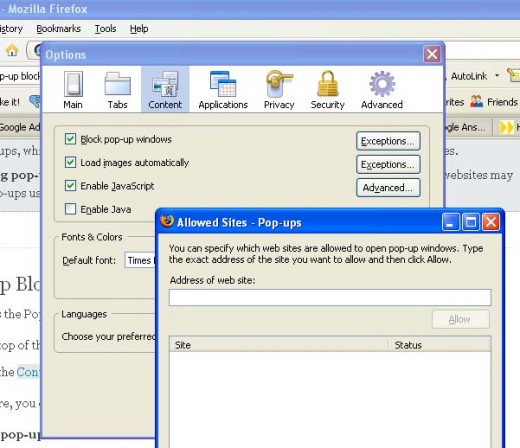
Task: Open the Tabs options panel
Action: tap(117, 90)
